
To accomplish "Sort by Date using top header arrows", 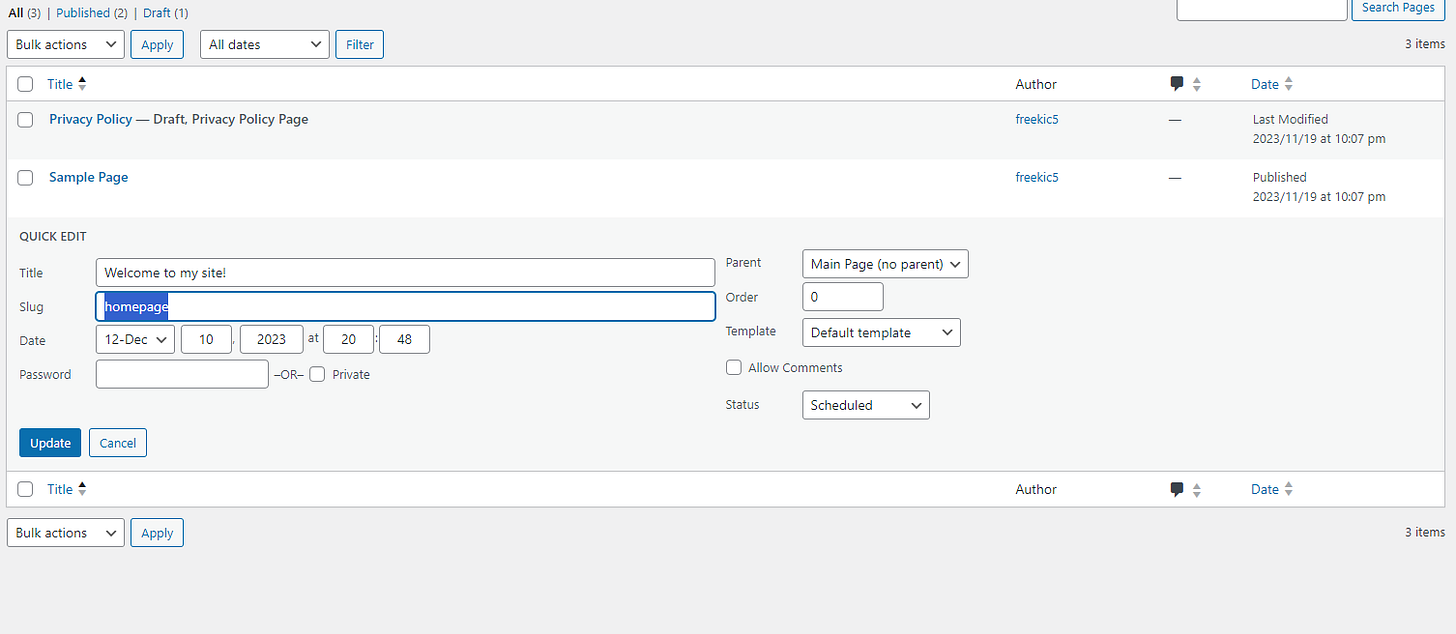I will [1288, 84].
